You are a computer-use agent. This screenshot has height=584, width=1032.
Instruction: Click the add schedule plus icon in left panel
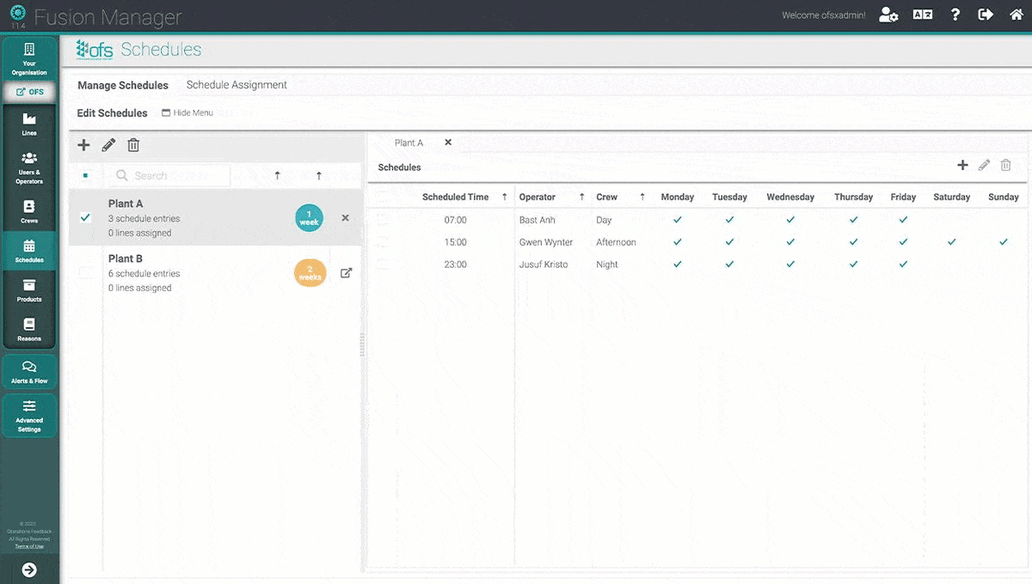(x=84, y=145)
